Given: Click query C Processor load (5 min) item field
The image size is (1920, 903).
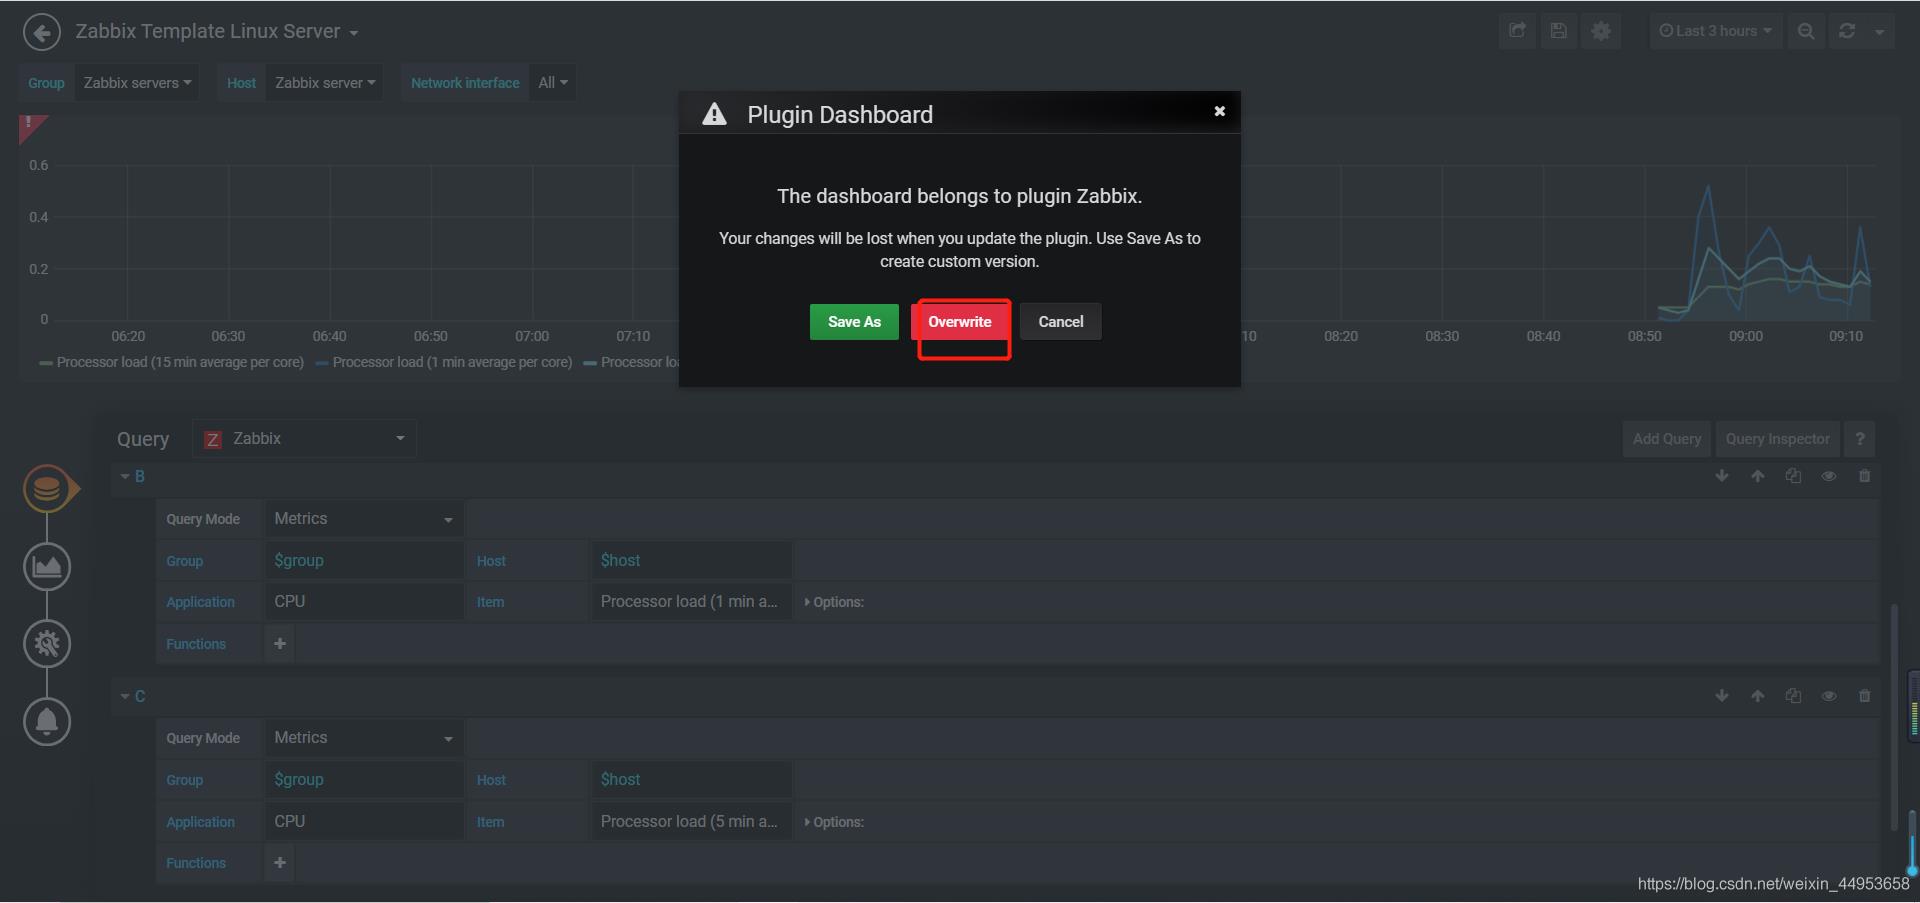Looking at the screenshot, I should (x=691, y=822).
